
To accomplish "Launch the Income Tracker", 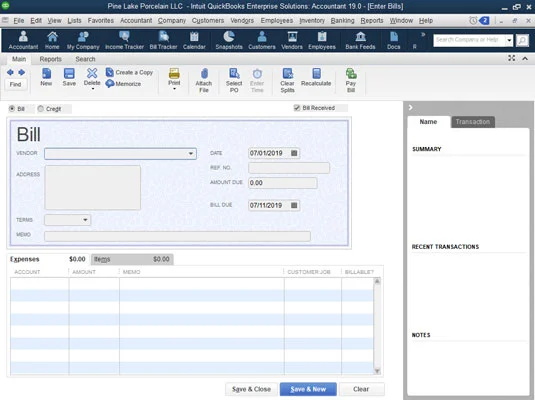I will (124, 40).
